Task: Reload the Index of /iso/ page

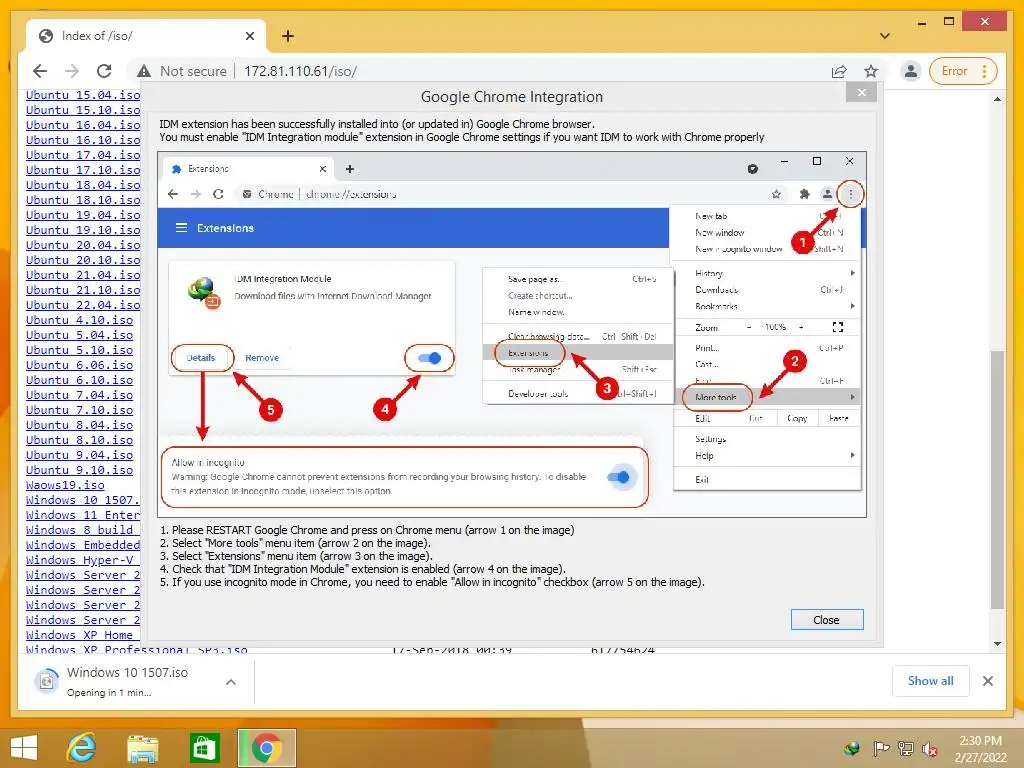Action: 104,71
